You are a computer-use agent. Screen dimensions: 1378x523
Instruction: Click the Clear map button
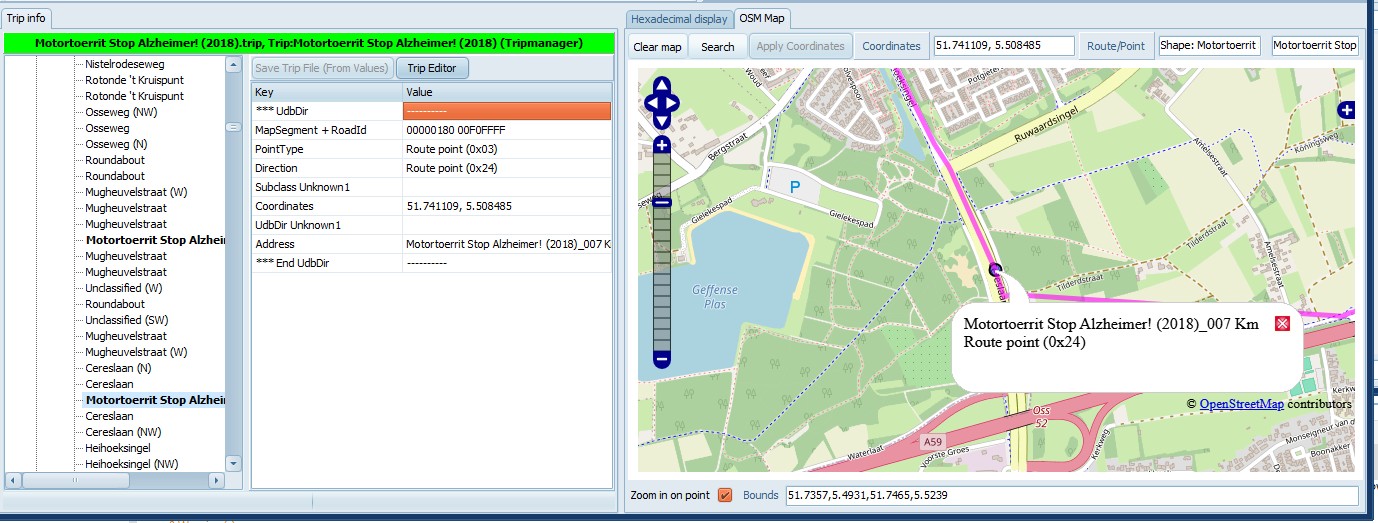pyautogui.click(x=658, y=46)
